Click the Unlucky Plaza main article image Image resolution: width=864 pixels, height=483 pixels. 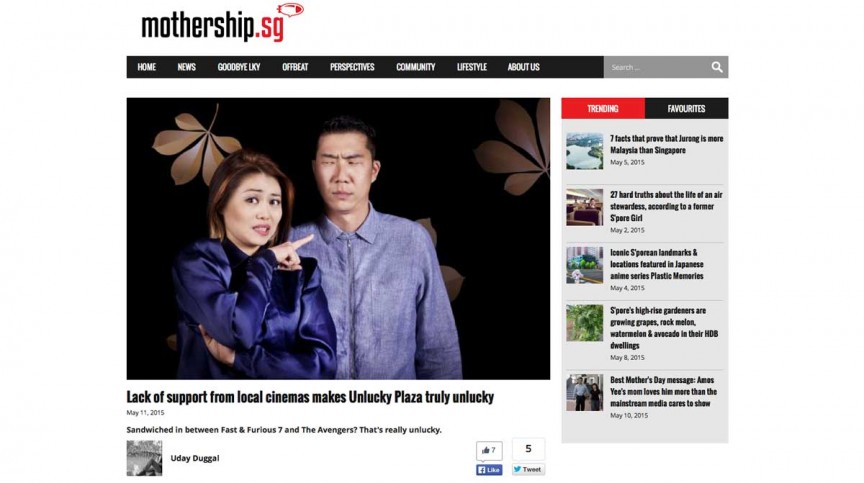(x=338, y=238)
